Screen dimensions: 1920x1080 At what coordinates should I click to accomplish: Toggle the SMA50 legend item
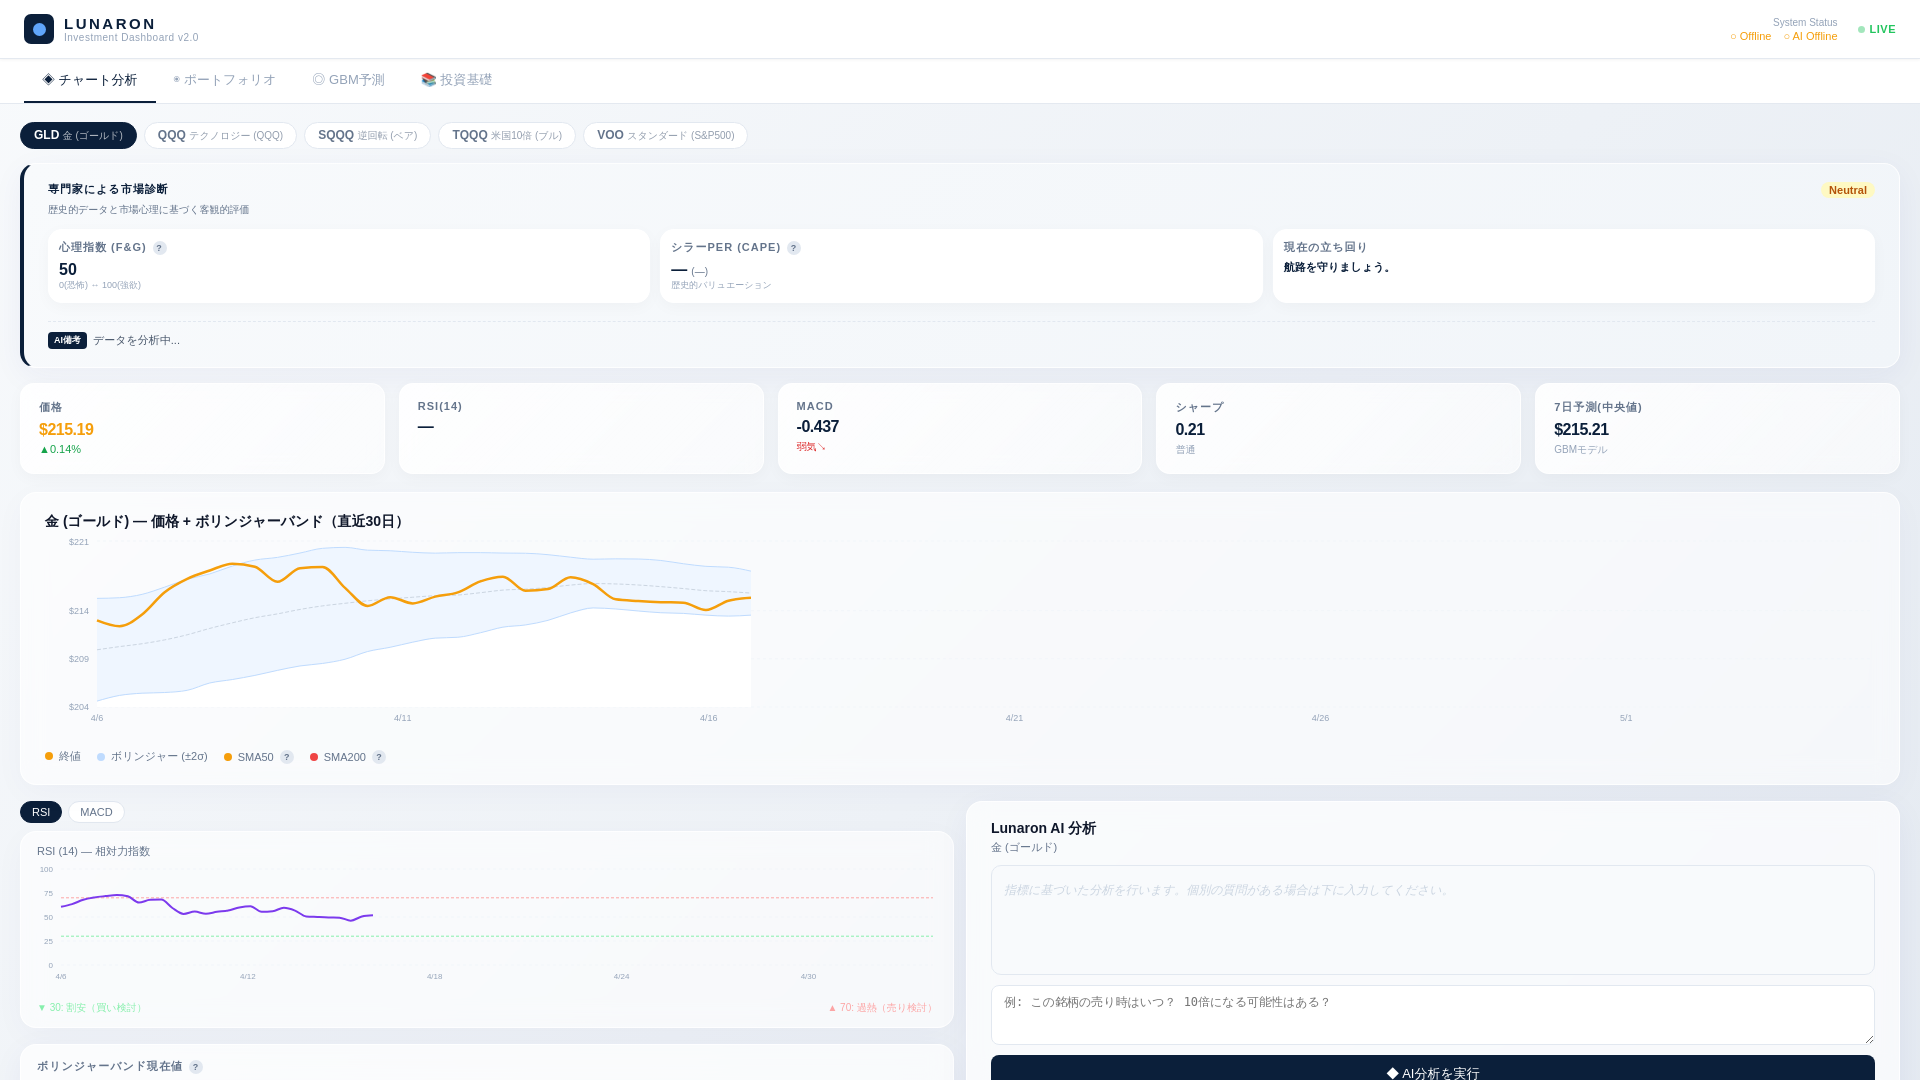click(249, 757)
